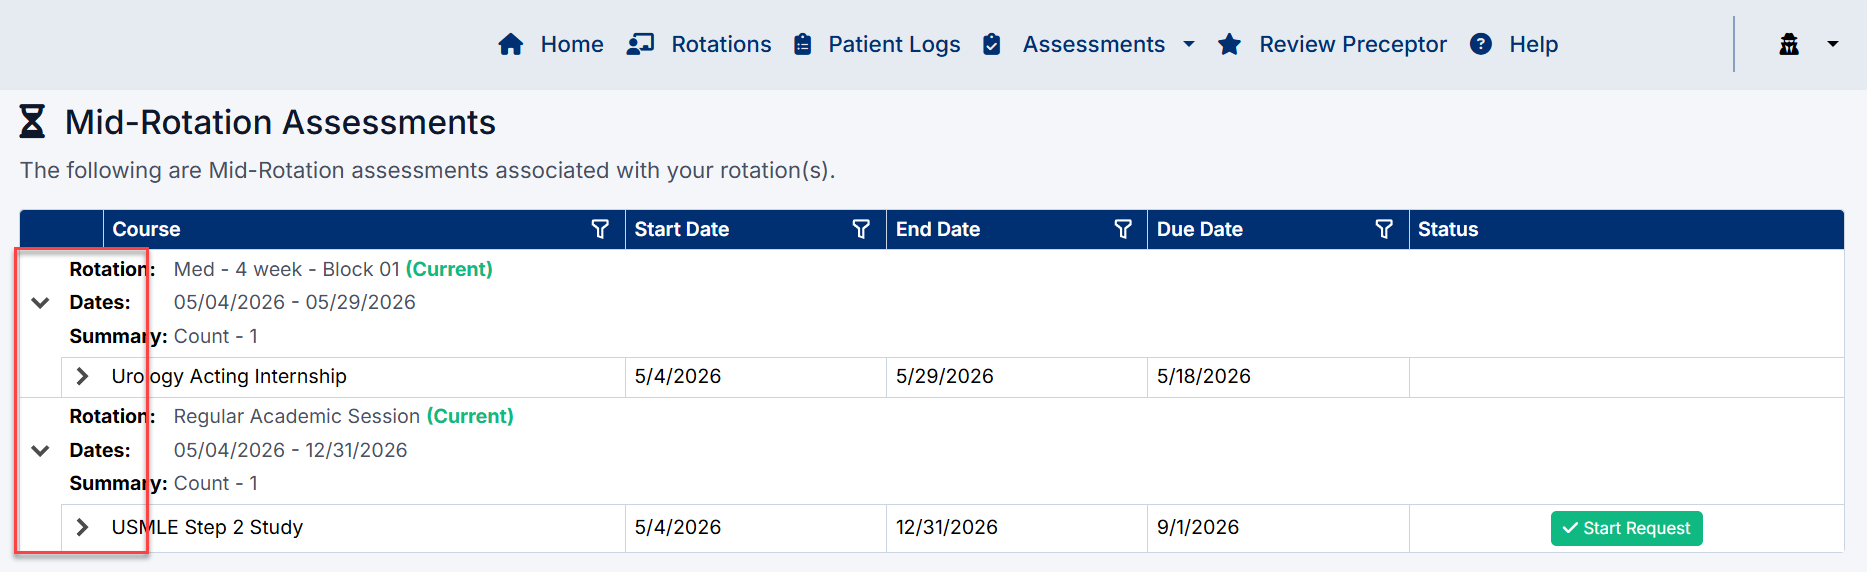Open the Course column filter icon
Screen dimensions: 1867x572
(x=600, y=229)
